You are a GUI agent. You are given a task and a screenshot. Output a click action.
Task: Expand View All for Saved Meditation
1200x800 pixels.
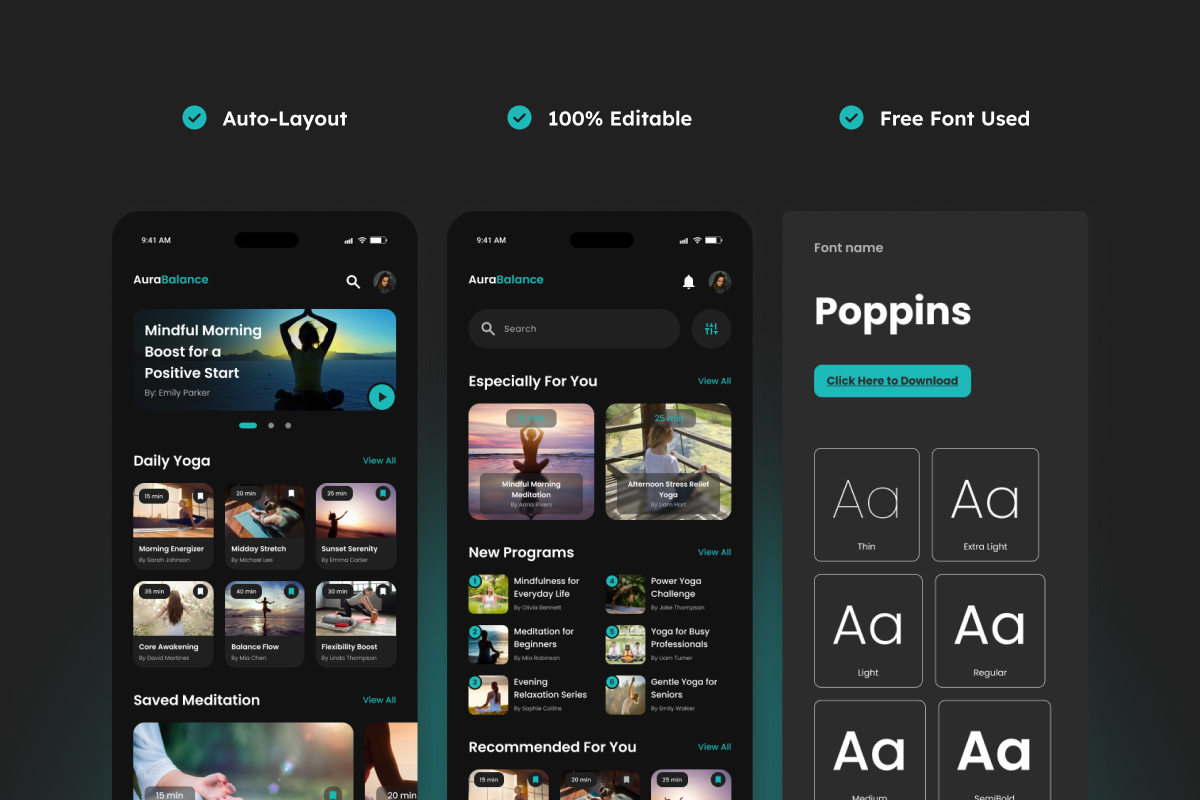pos(379,700)
